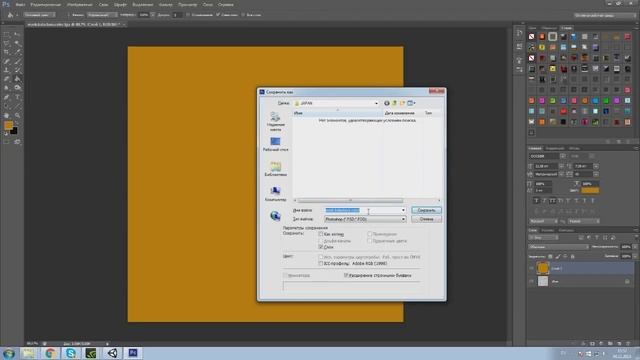Click the Отмена button

pos(426,219)
